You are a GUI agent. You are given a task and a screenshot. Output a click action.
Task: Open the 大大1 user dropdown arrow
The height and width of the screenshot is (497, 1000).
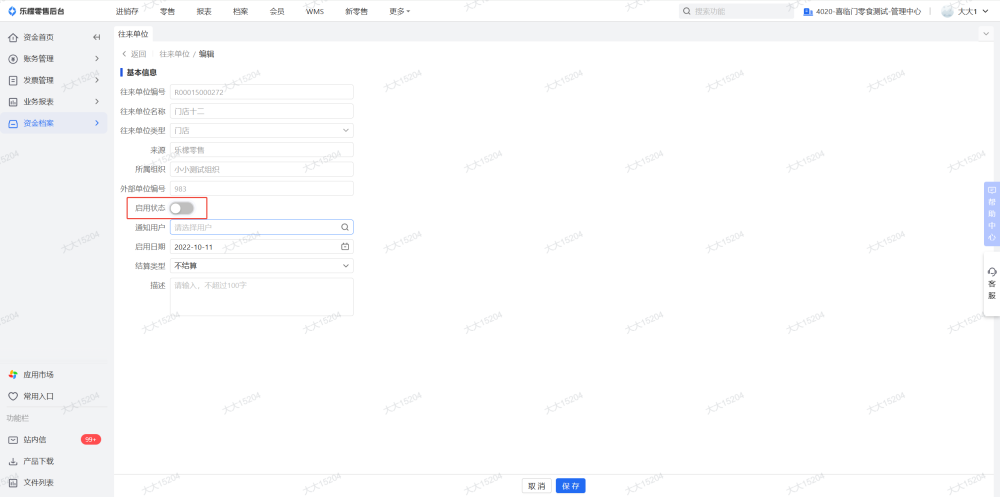click(x=985, y=11)
